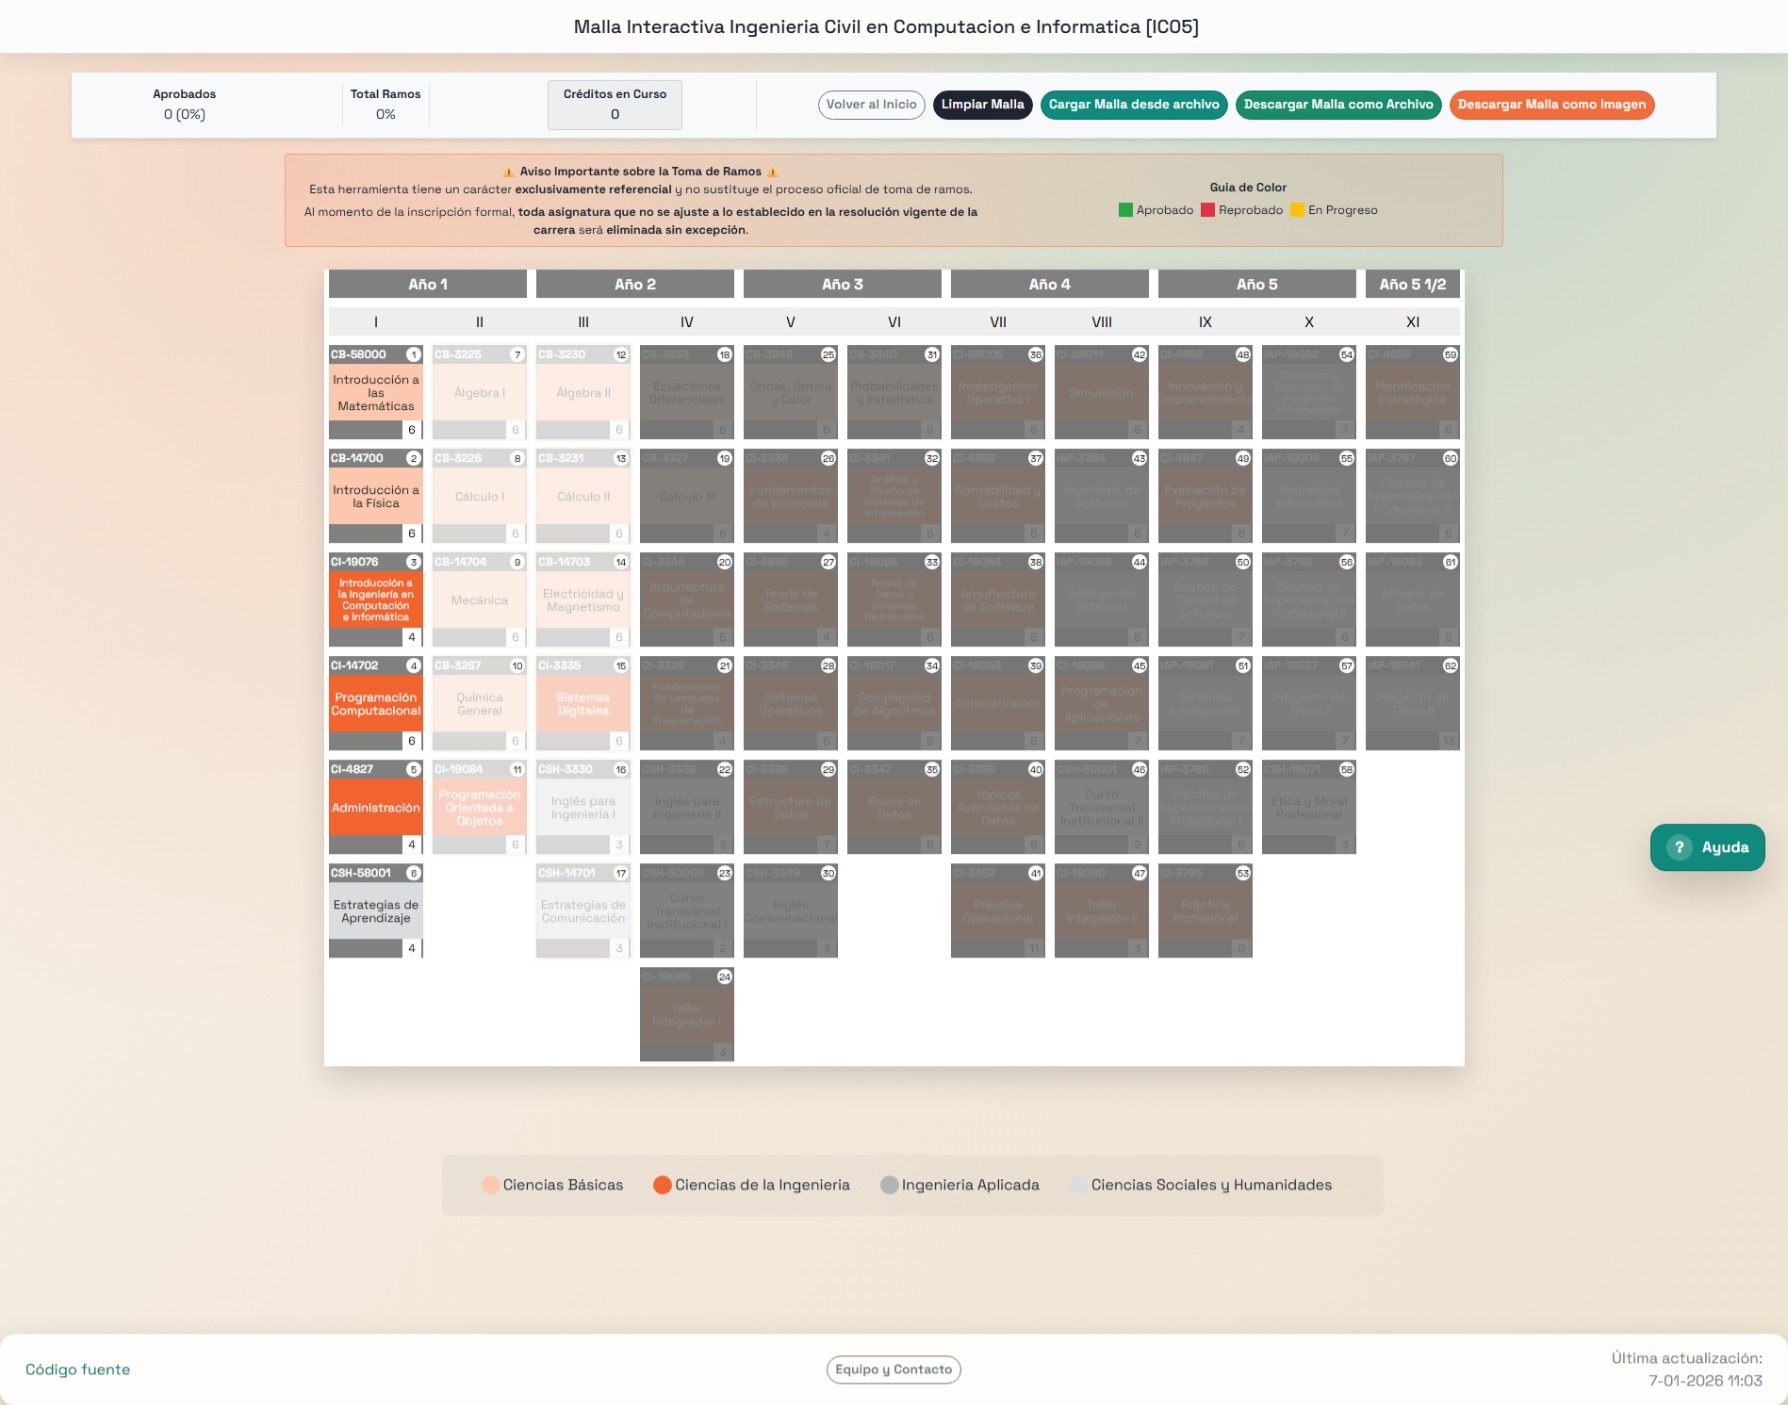
Task: Toggle course Introducción a las Matemáticas
Action: [376, 393]
